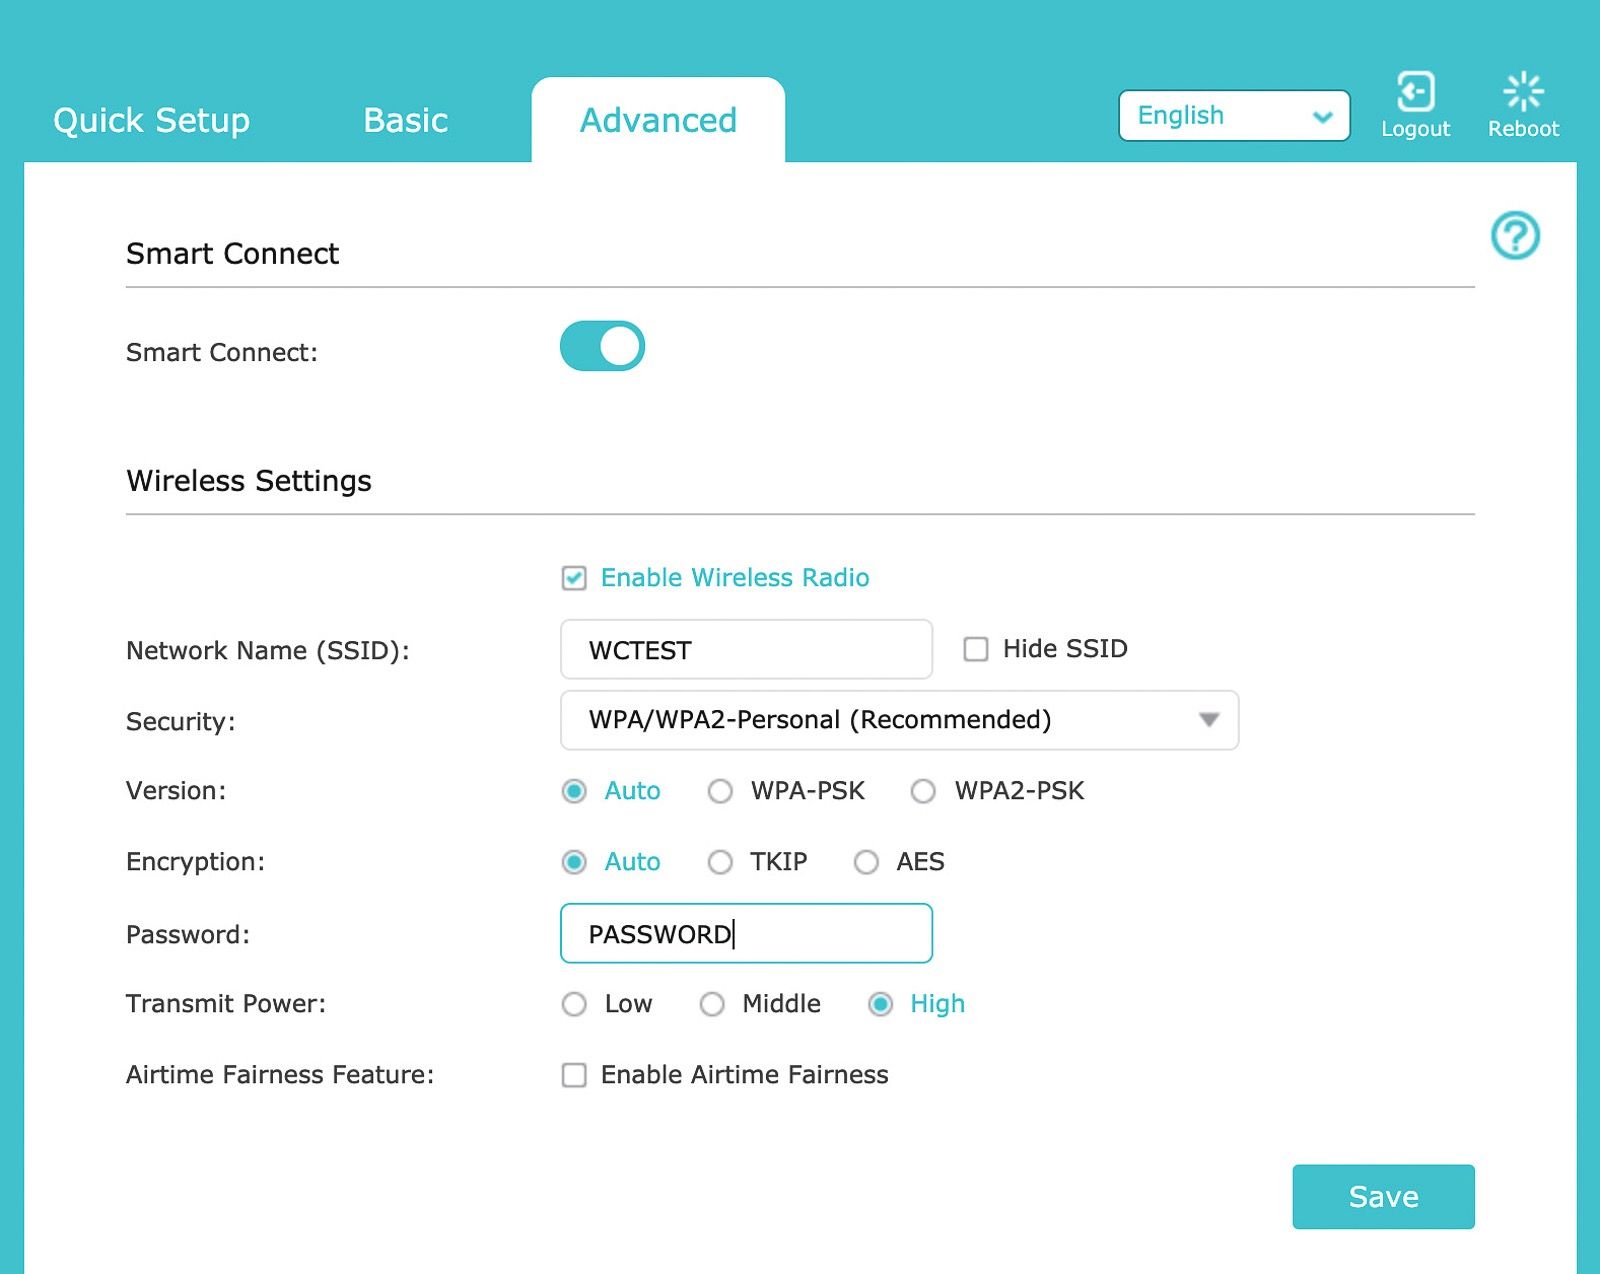The height and width of the screenshot is (1274, 1600).
Task: Click the Password input field
Action: tap(746, 934)
